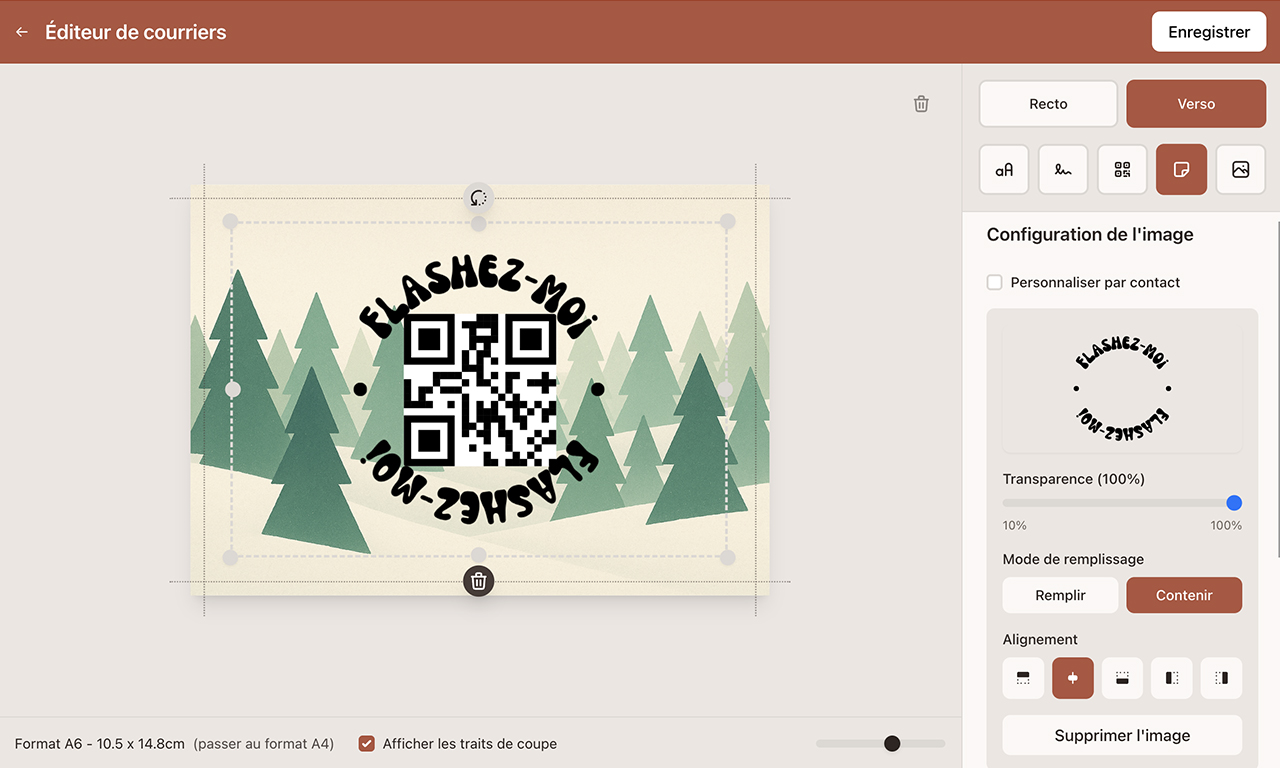Choose "Remplir" fill mode
The height and width of the screenshot is (768, 1280).
click(1060, 595)
